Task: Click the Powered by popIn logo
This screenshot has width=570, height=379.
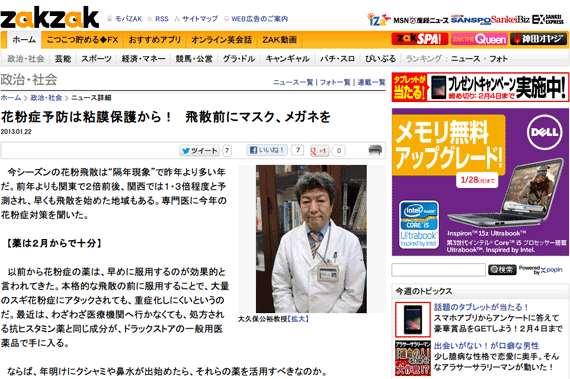Action: coord(541,270)
